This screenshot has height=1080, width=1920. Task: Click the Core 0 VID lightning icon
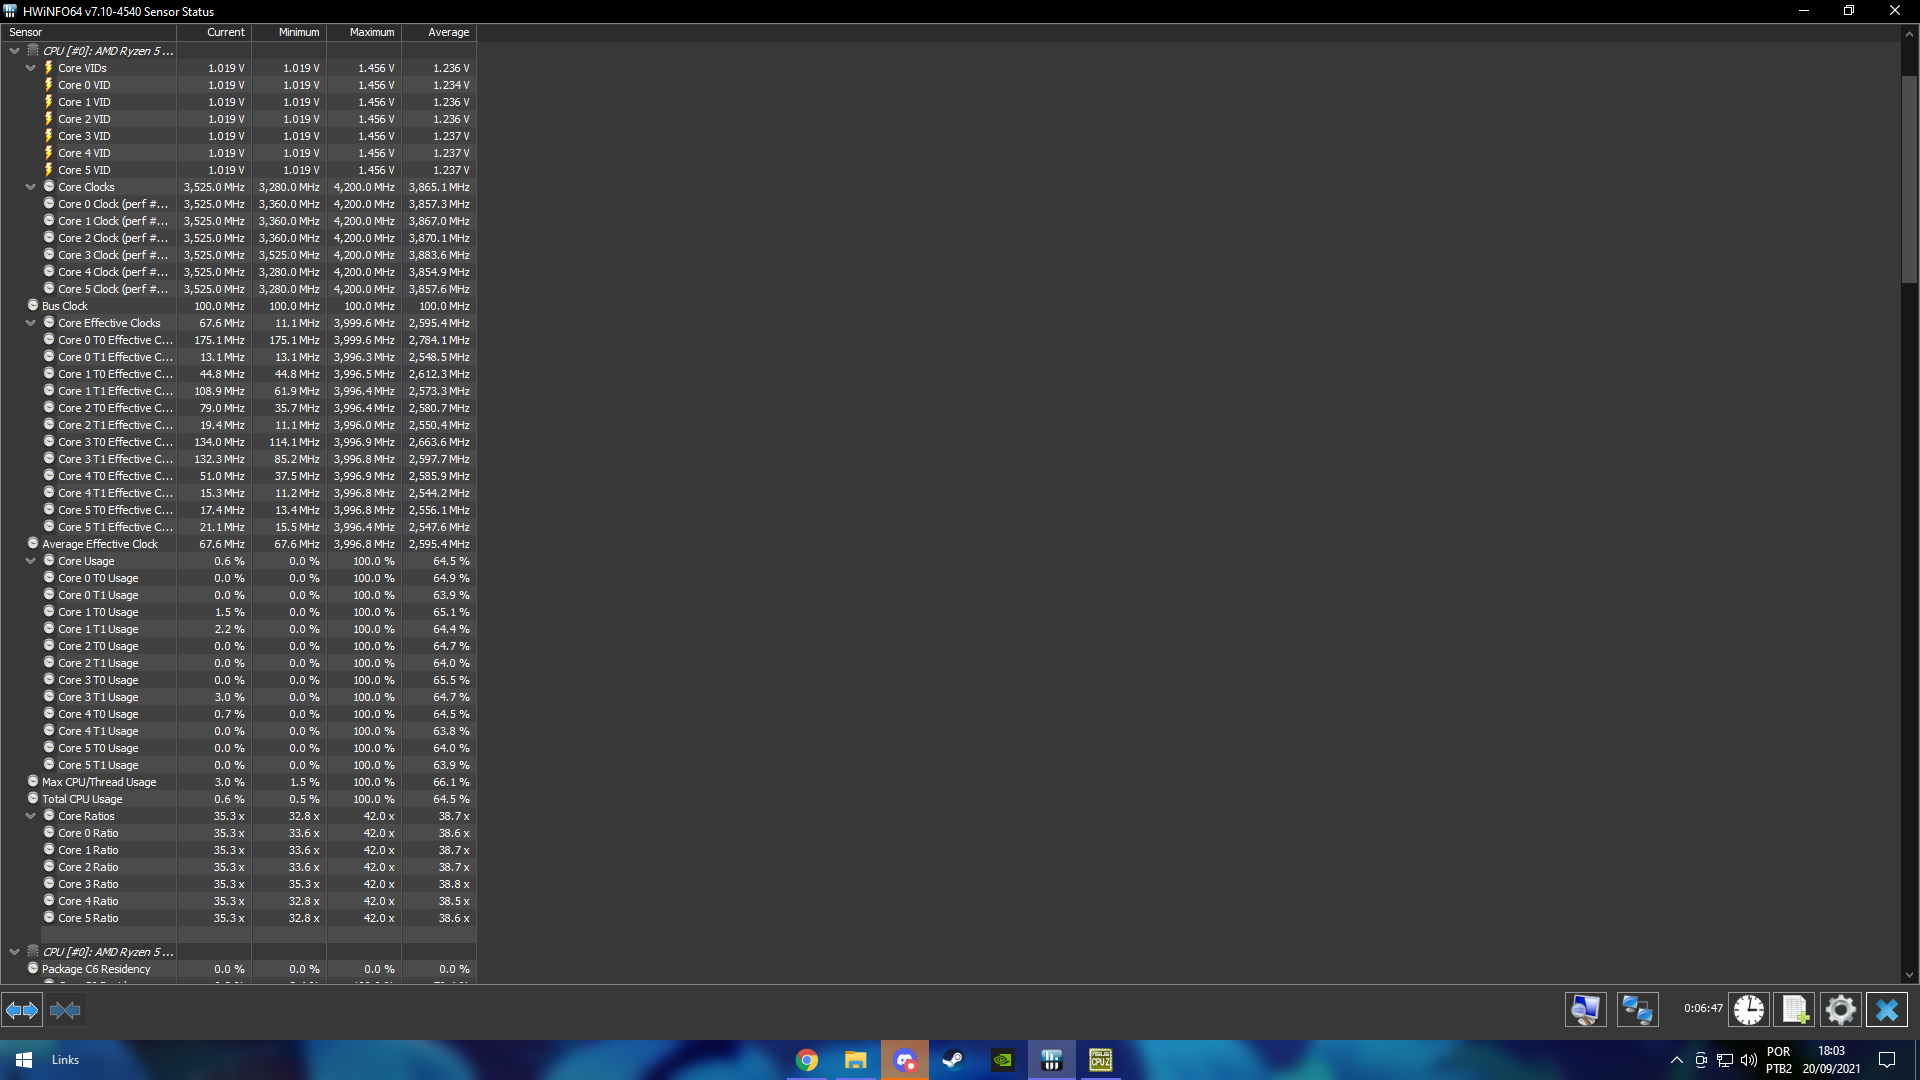(x=48, y=85)
